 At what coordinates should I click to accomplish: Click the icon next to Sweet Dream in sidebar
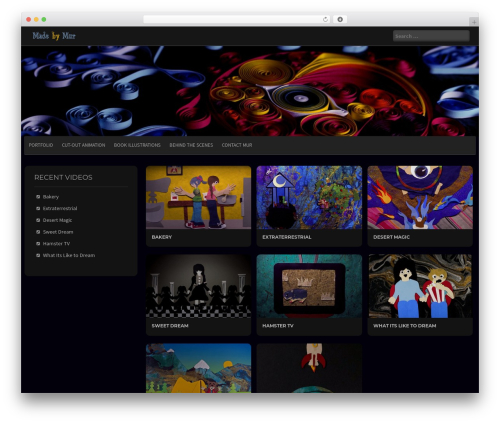tap(38, 232)
